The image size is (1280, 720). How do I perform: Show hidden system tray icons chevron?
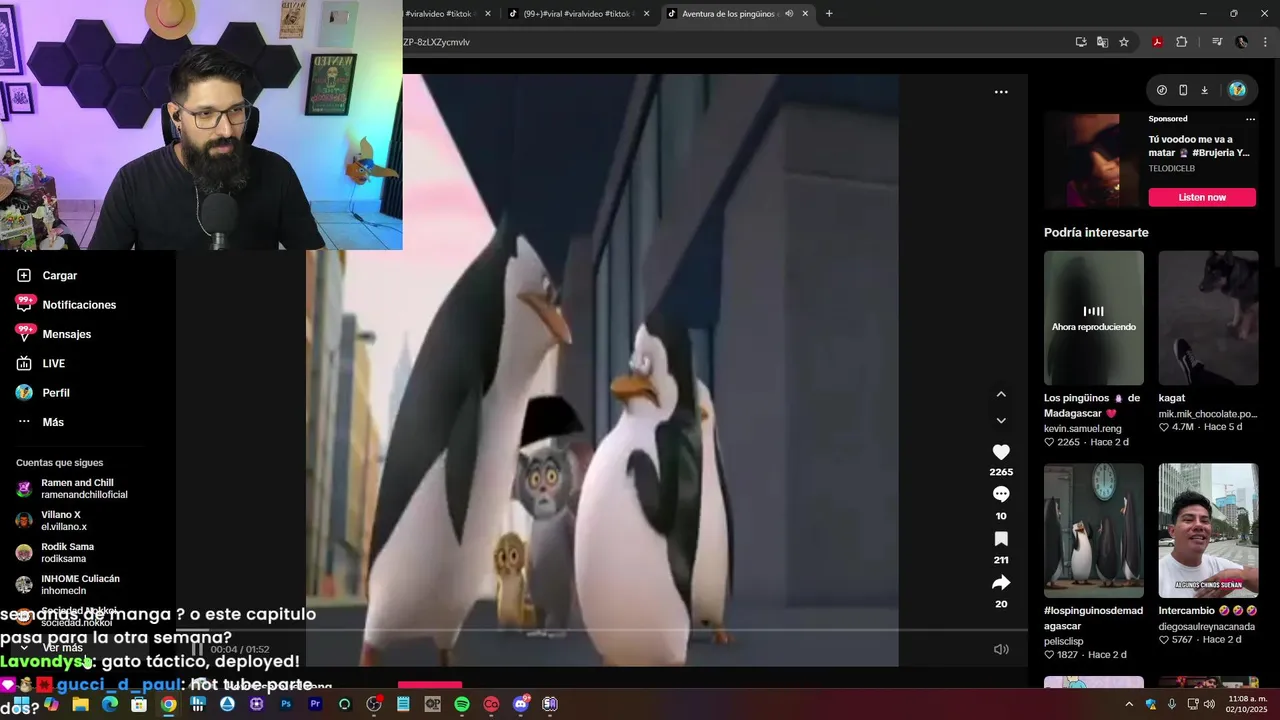1130,704
